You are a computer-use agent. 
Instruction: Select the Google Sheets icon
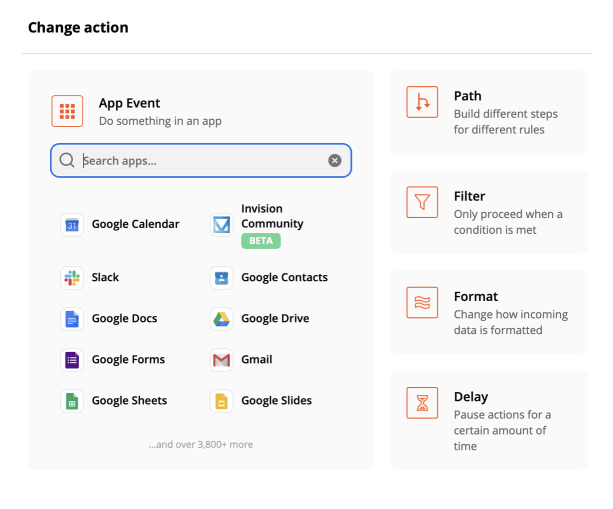pos(72,401)
